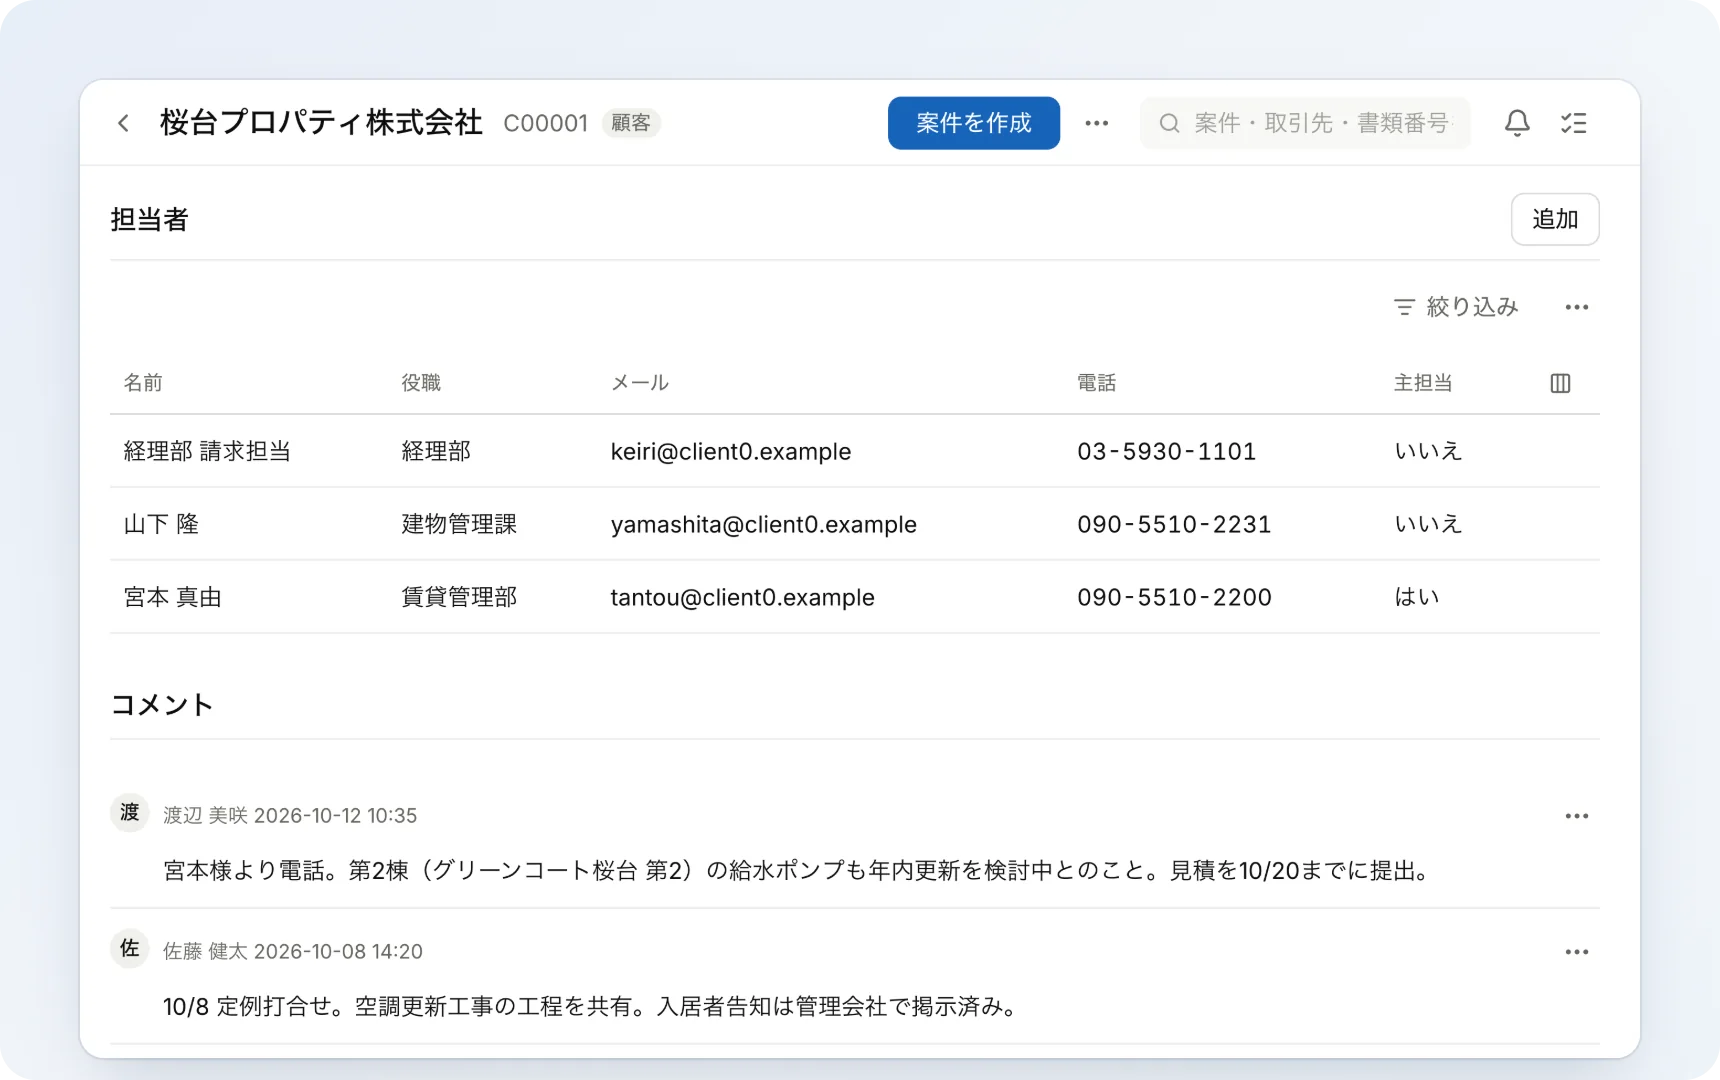Open notifications bell

(x=1517, y=123)
